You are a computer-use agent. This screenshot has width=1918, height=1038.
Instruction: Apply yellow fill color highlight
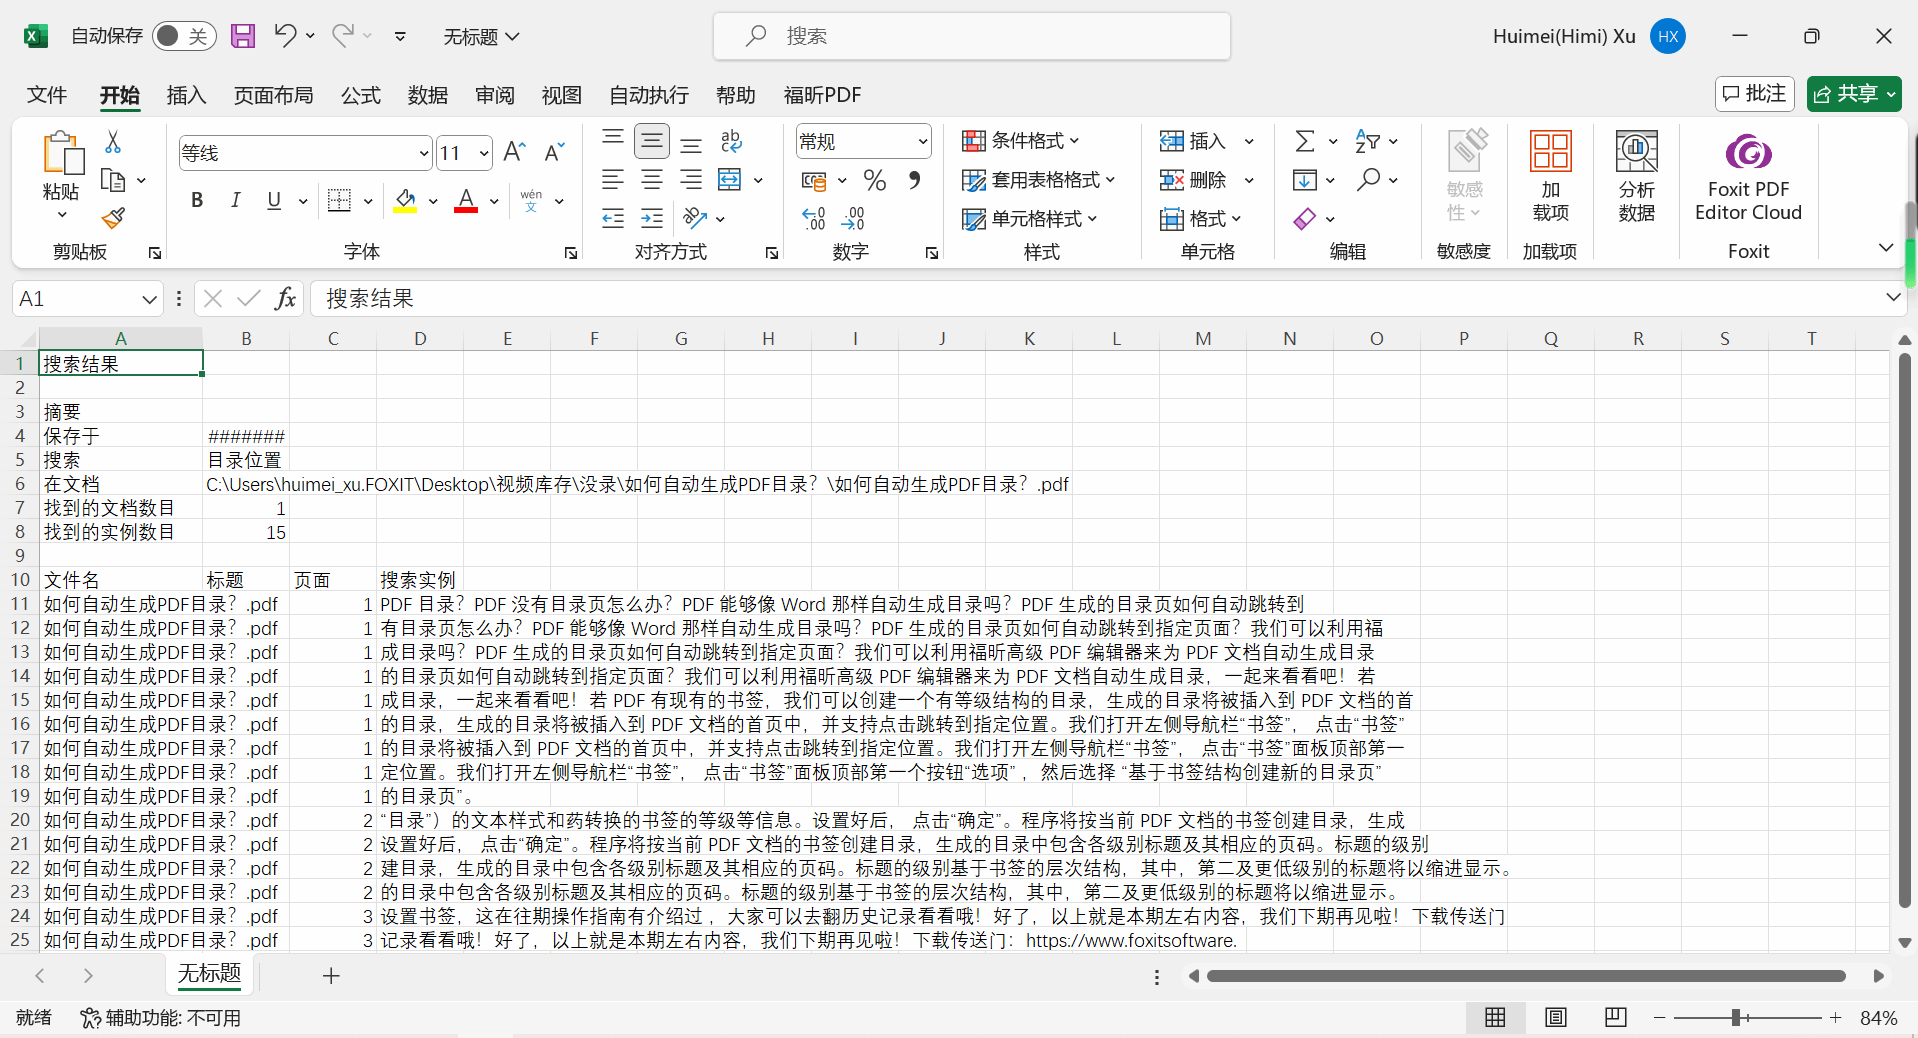click(x=405, y=201)
